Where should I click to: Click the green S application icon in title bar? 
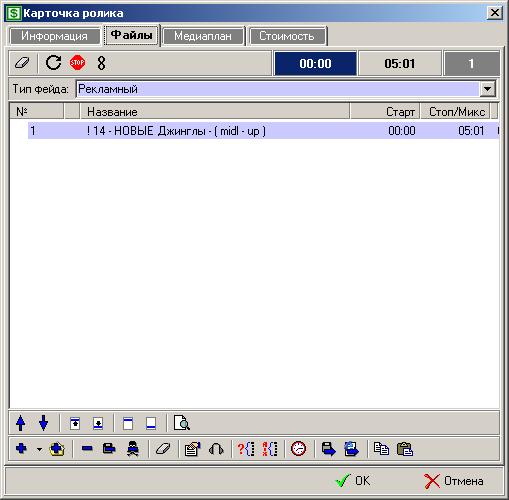coord(14,14)
